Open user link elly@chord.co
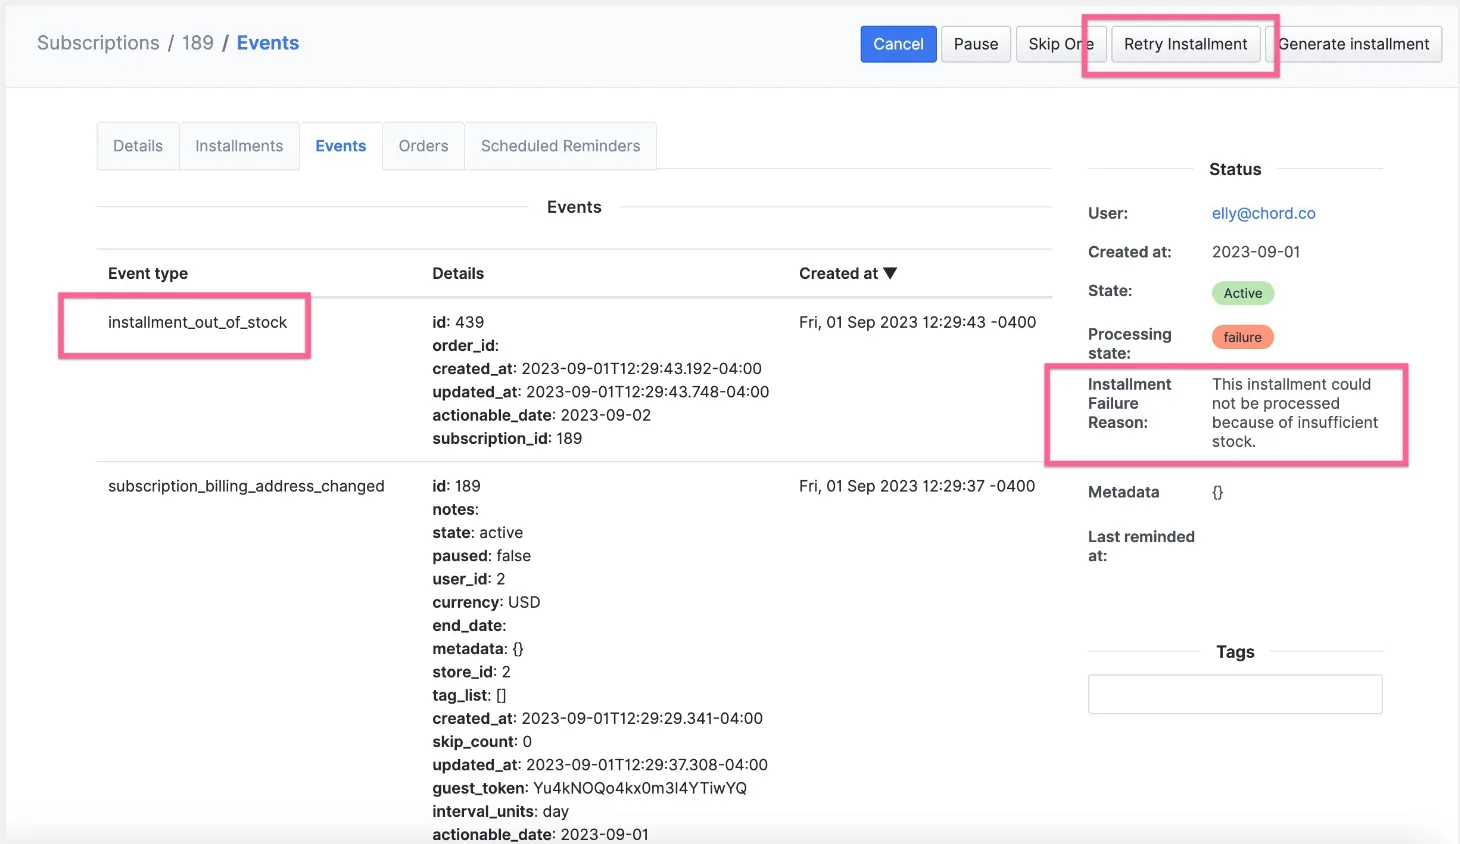This screenshot has height=844, width=1460. pyautogui.click(x=1263, y=213)
